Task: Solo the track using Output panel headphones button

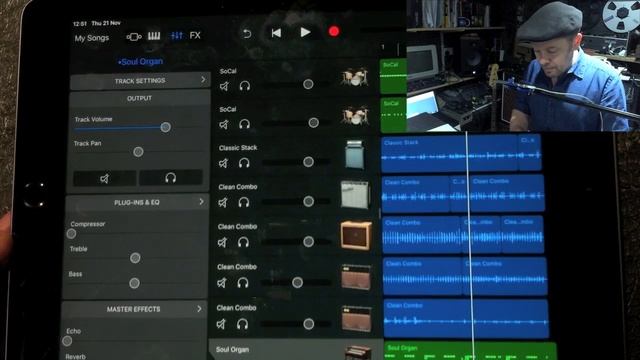Action: [171, 178]
